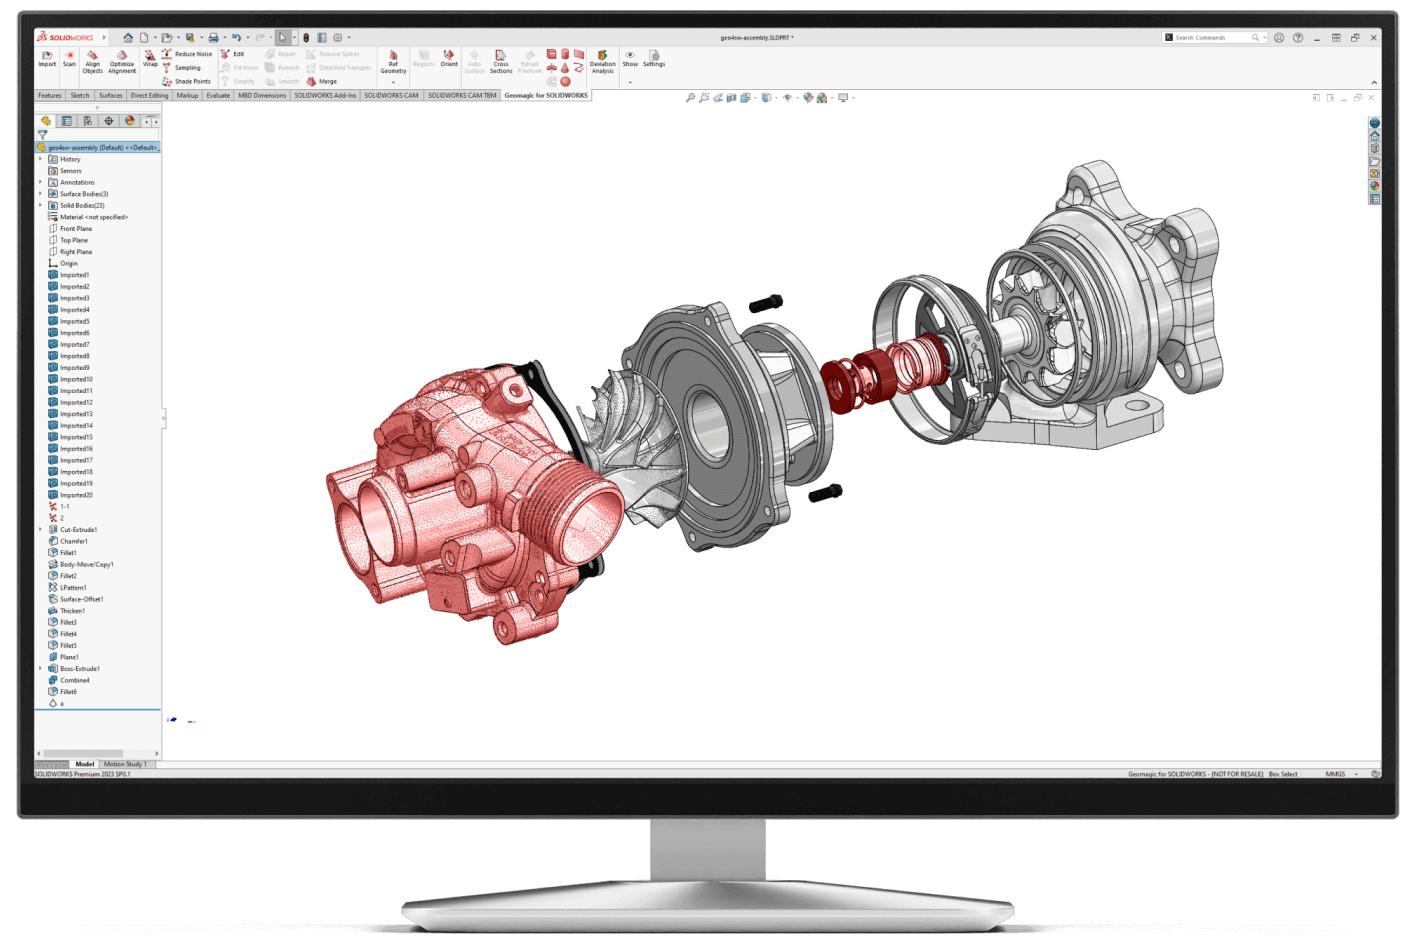Click the Settings button in ribbon
Screen dimensions: 1406x938
click(x=654, y=58)
